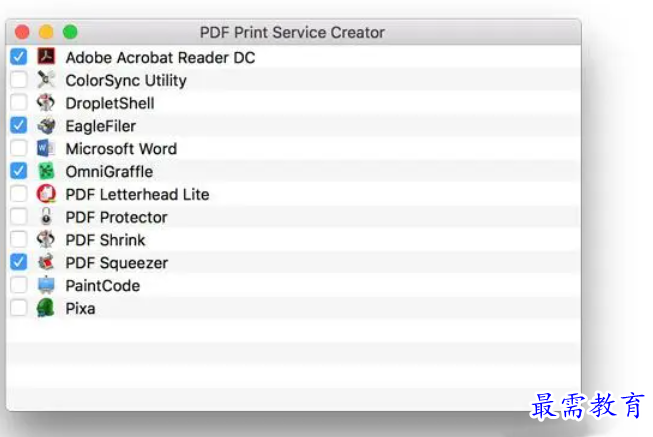Click the green zoom window button
The height and width of the screenshot is (437, 653).
[x=70, y=32]
